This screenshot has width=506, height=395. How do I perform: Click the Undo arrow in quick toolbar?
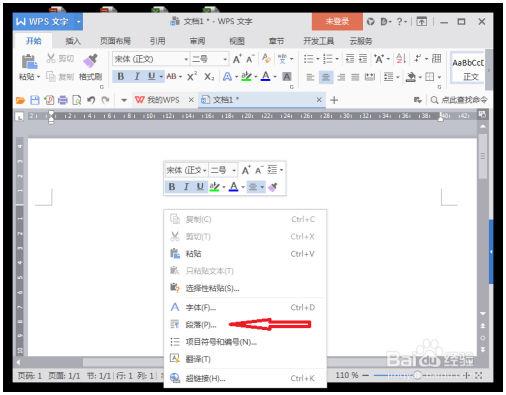(x=91, y=100)
